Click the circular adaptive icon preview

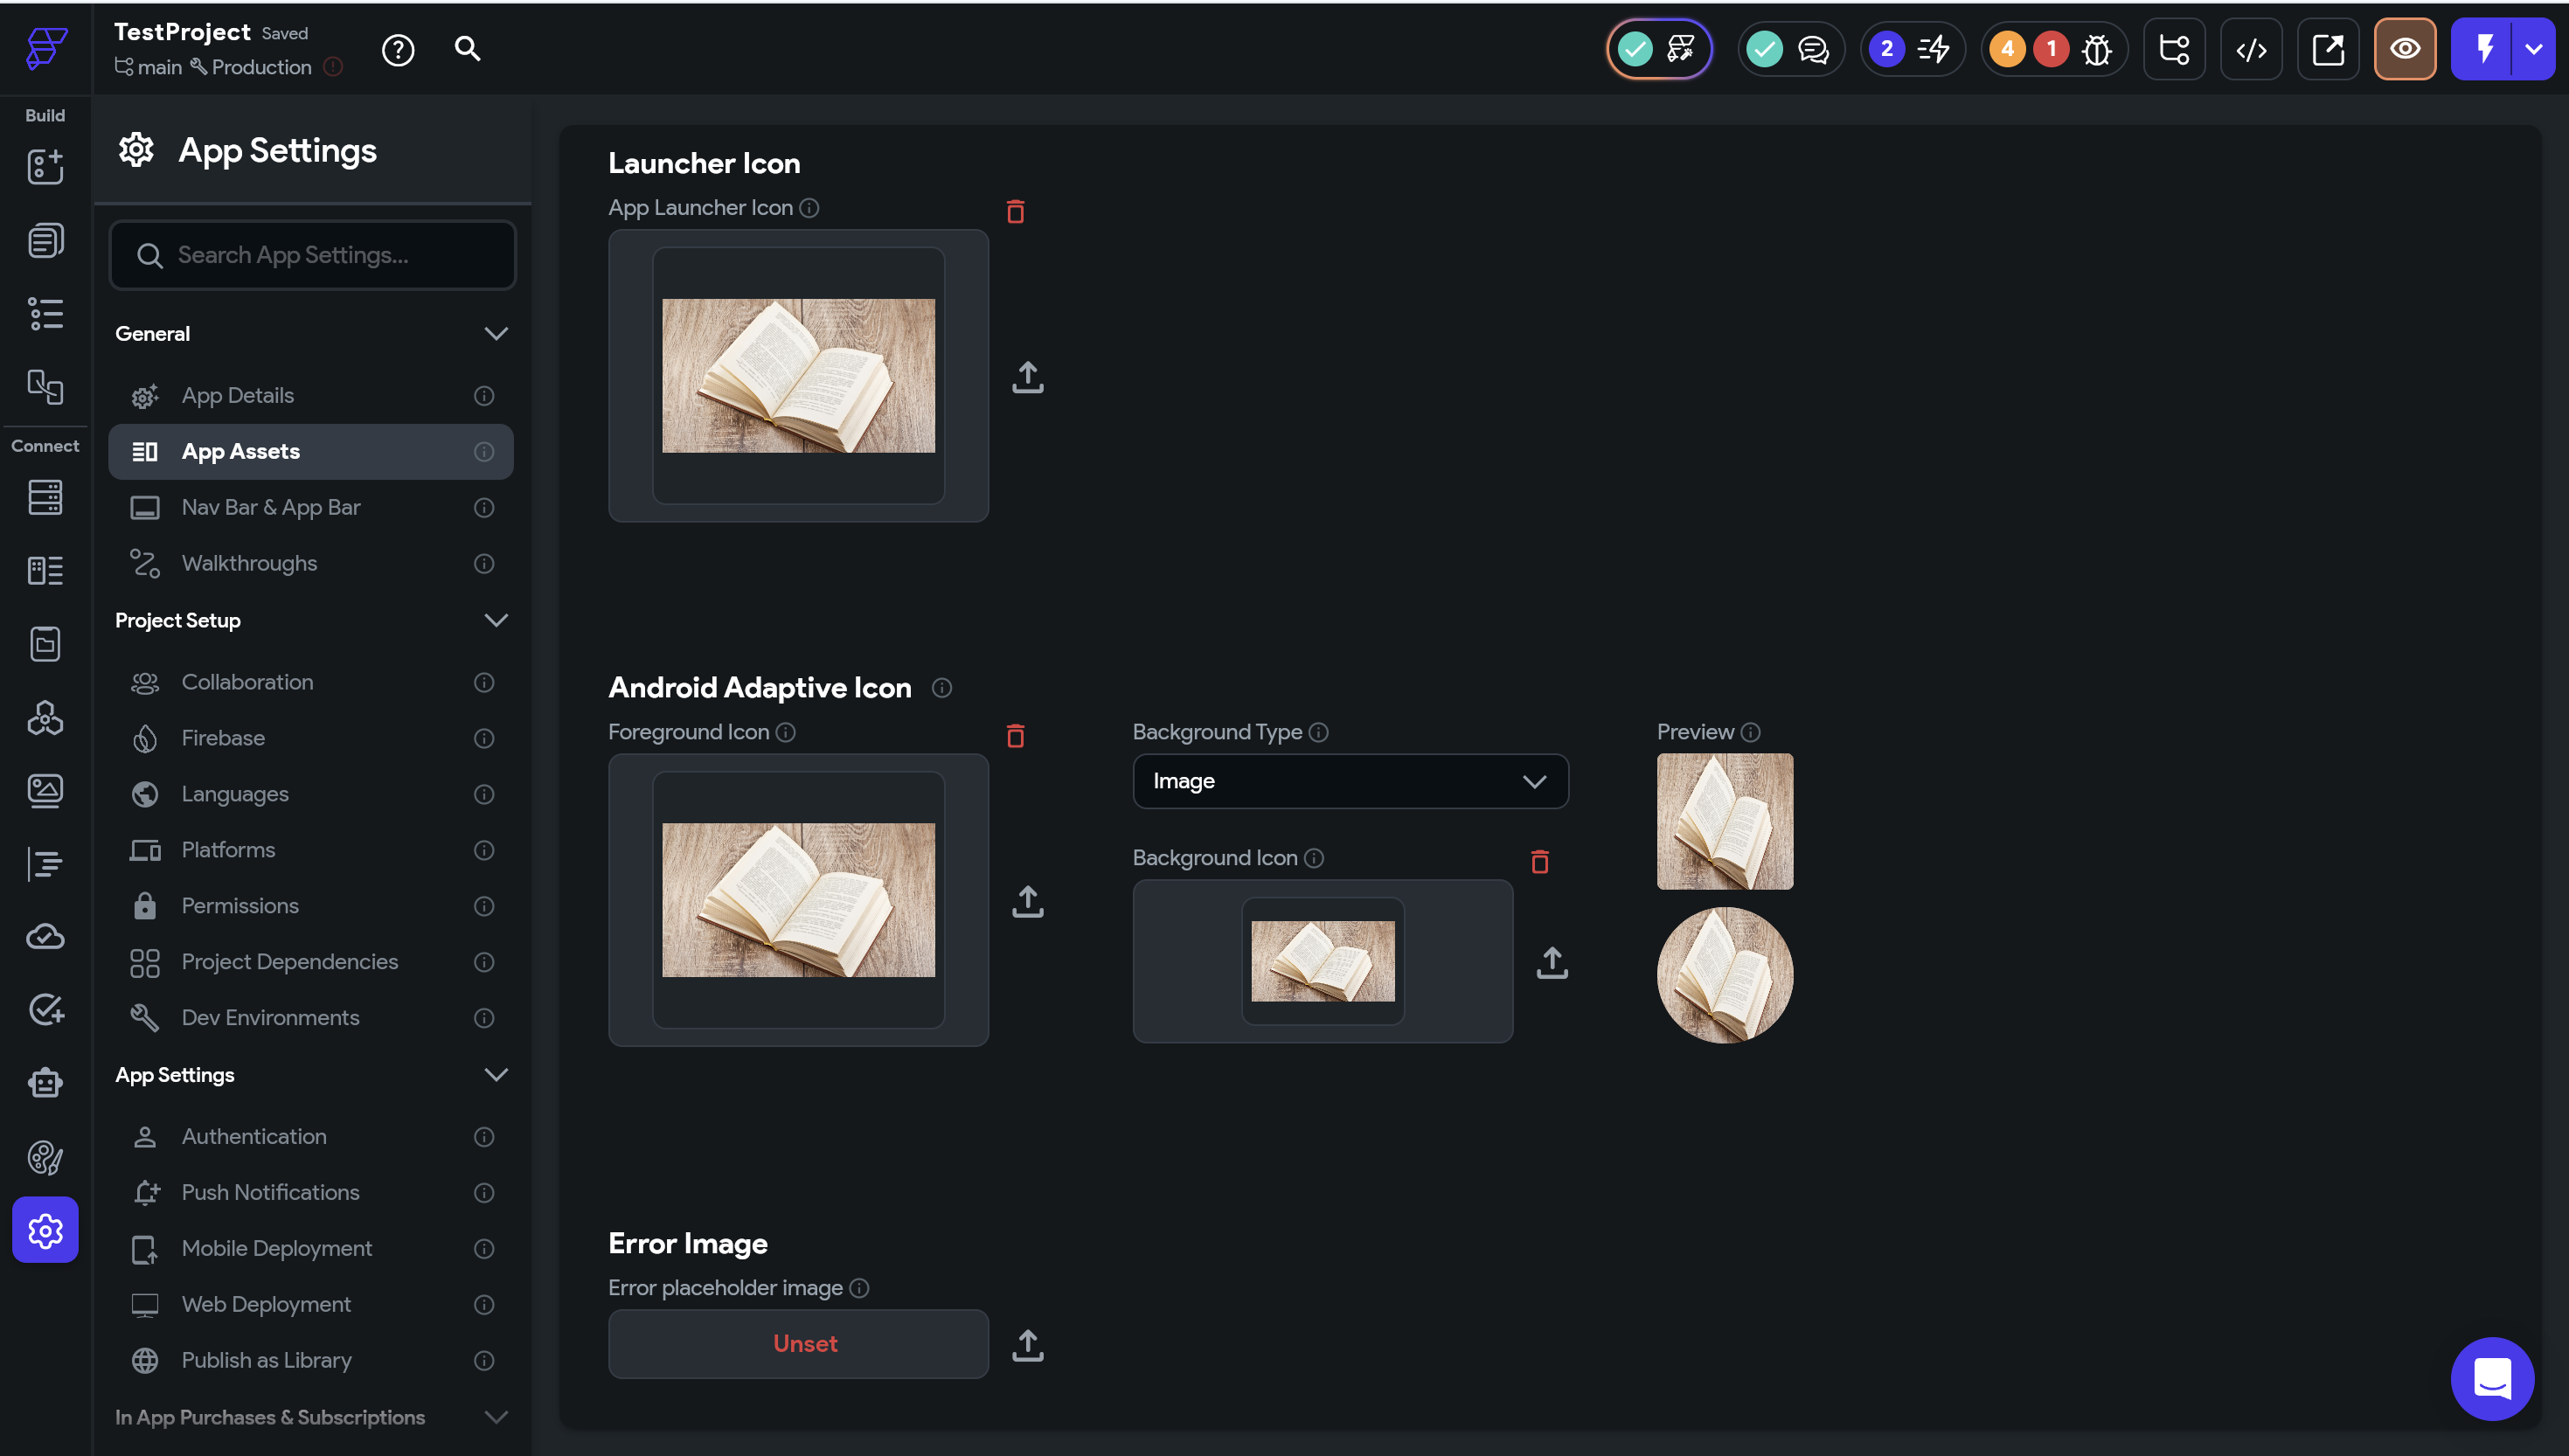pos(1724,975)
